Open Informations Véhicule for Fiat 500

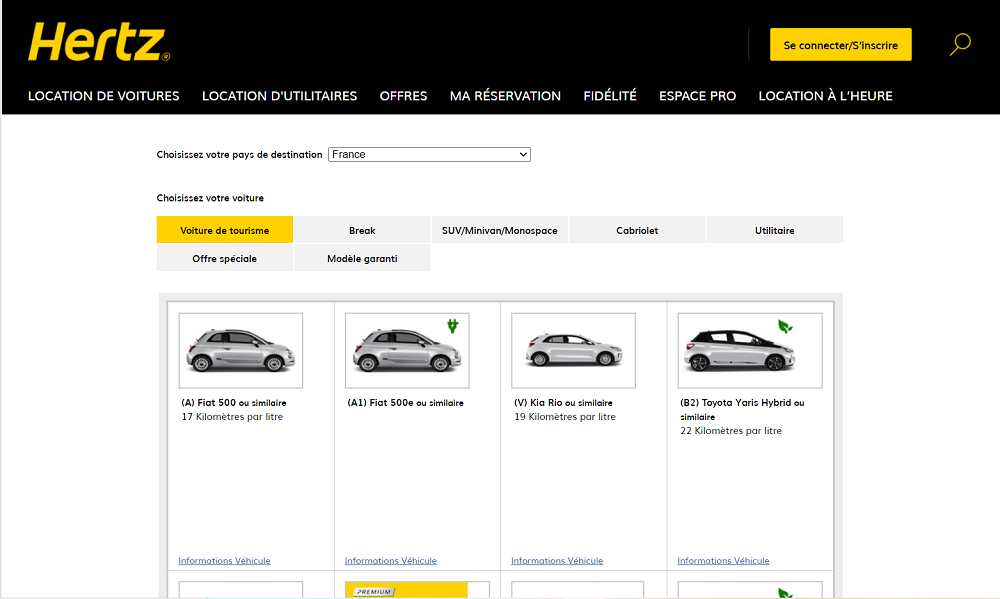coord(224,561)
